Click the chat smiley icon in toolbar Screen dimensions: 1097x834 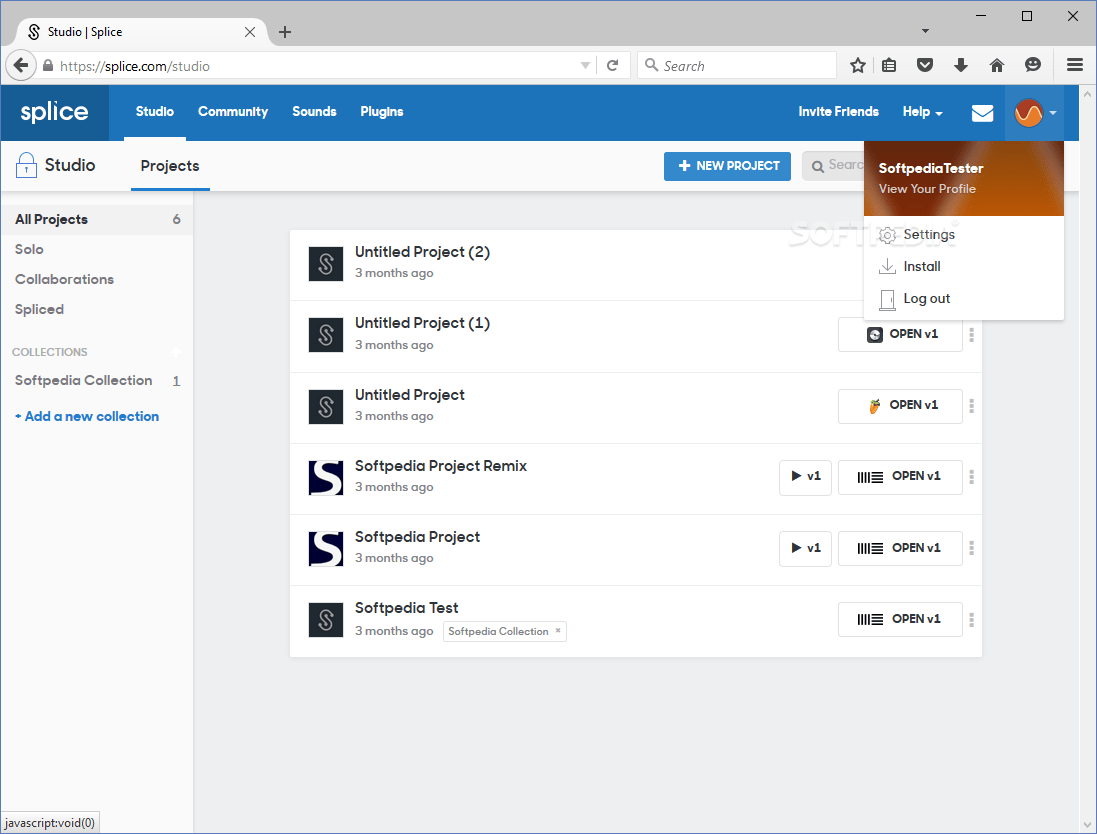coord(1033,65)
